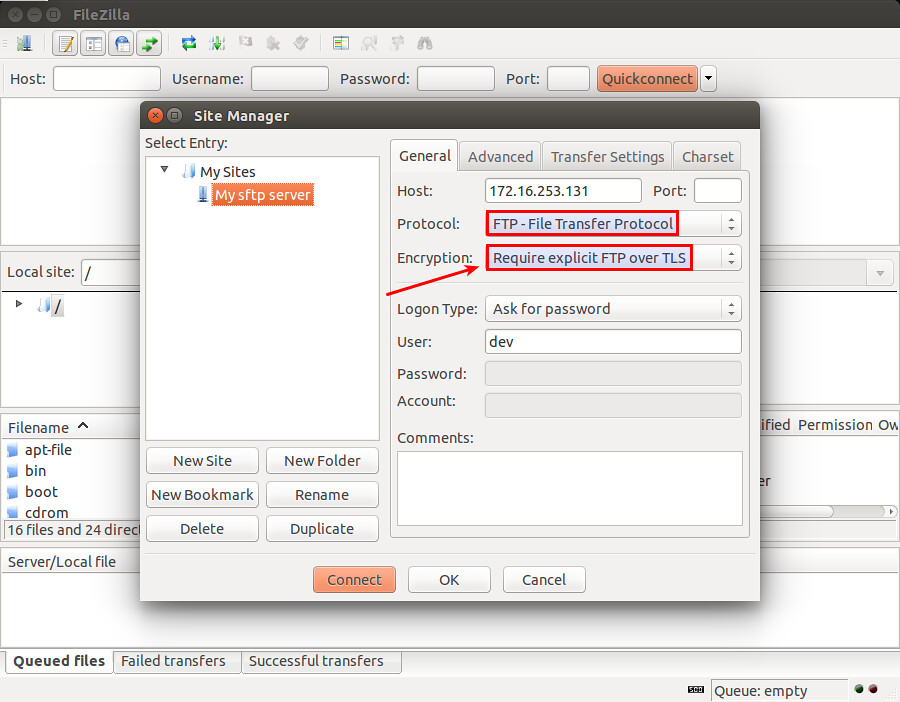Switch to the Advanced tab
Image resolution: width=900 pixels, height=702 pixels.
(x=500, y=157)
